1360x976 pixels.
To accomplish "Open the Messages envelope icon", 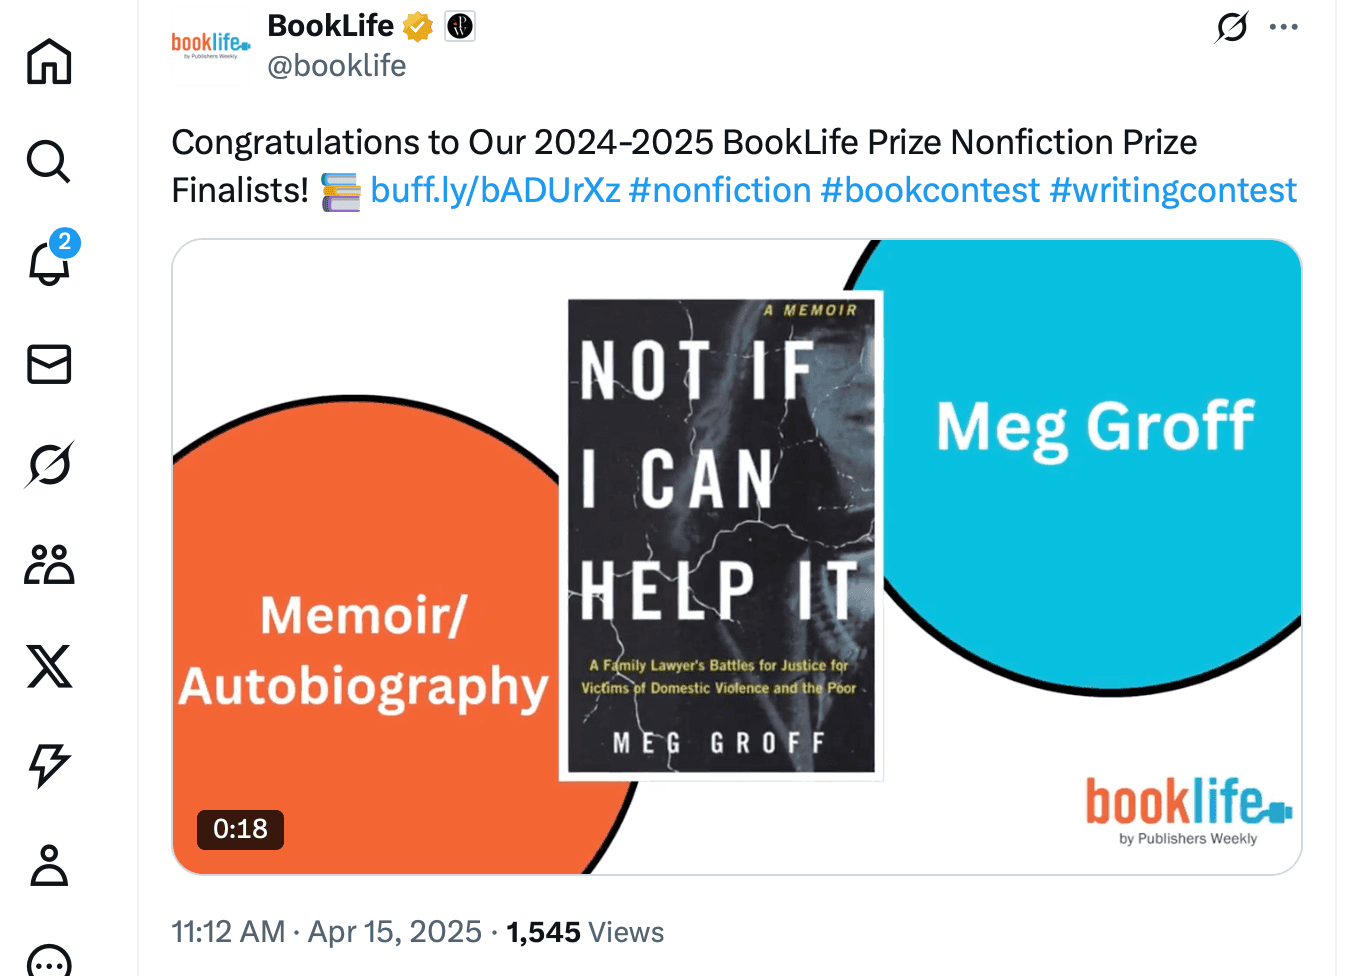I will point(49,364).
